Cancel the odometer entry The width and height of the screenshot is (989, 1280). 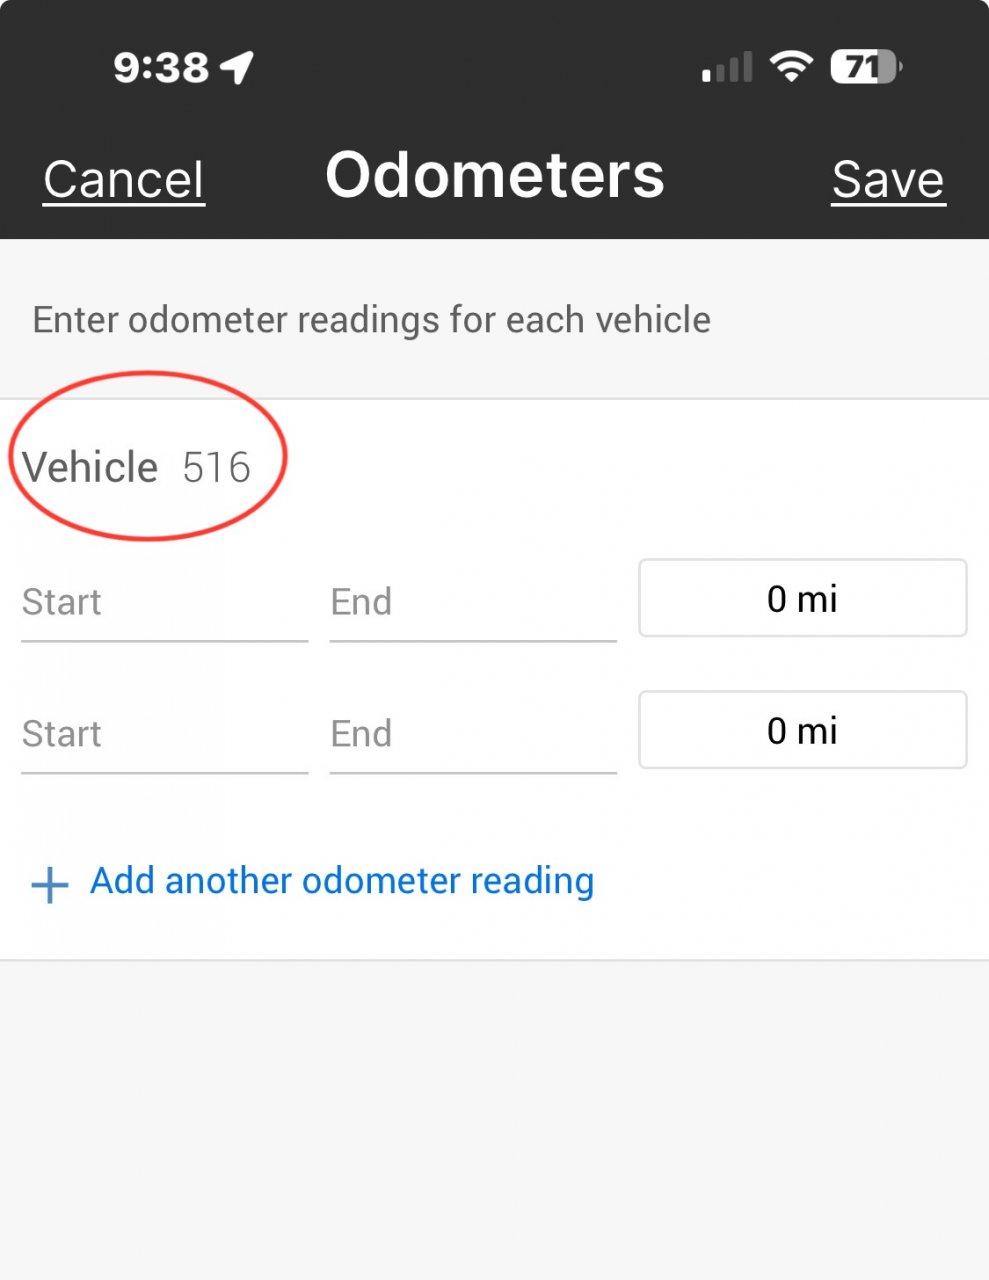124,180
